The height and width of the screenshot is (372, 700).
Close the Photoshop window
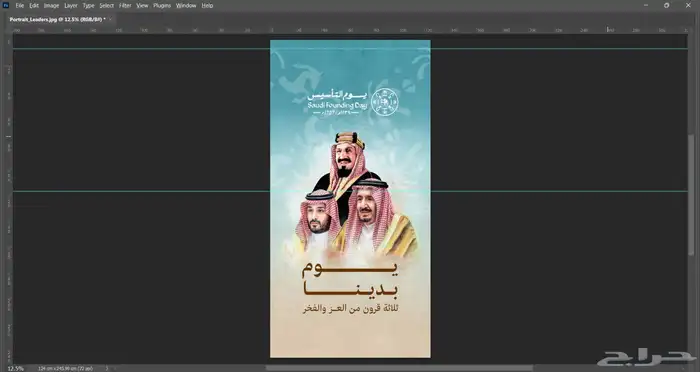688,5
